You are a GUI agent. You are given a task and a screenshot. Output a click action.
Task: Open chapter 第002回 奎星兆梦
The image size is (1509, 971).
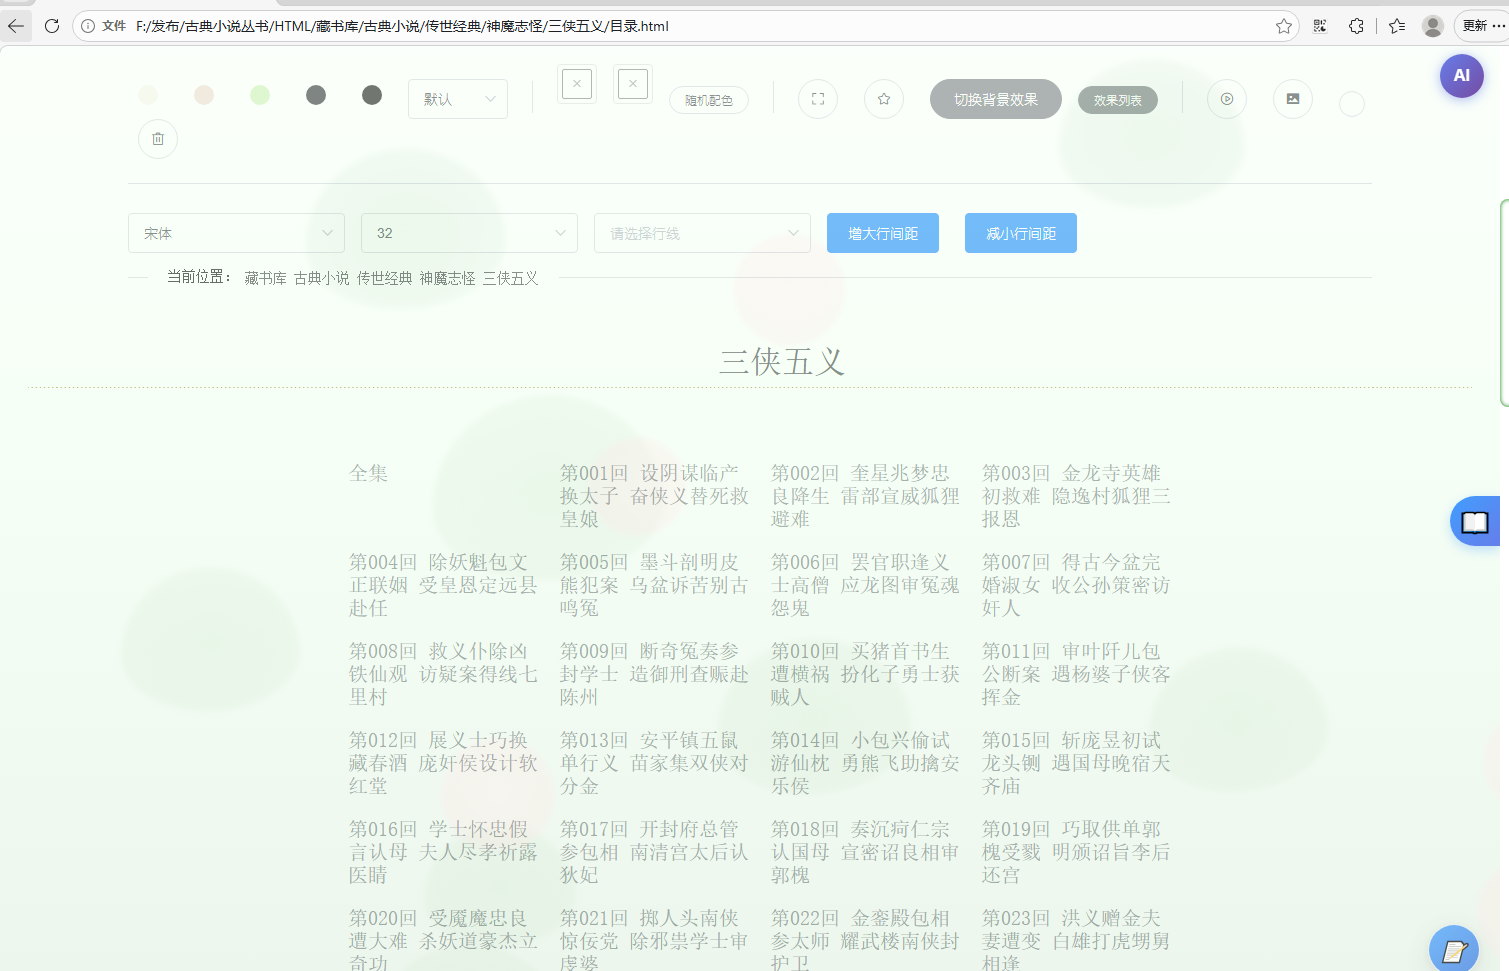click(865, 496)
